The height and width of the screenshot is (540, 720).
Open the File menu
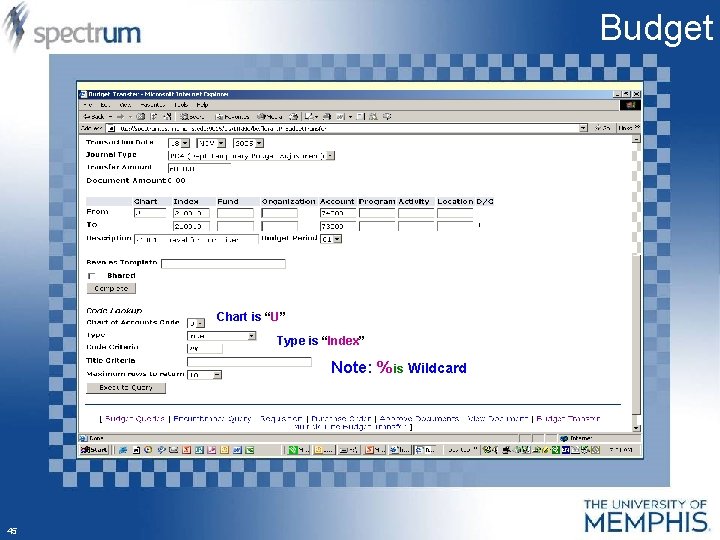click(x=87, y=105)
